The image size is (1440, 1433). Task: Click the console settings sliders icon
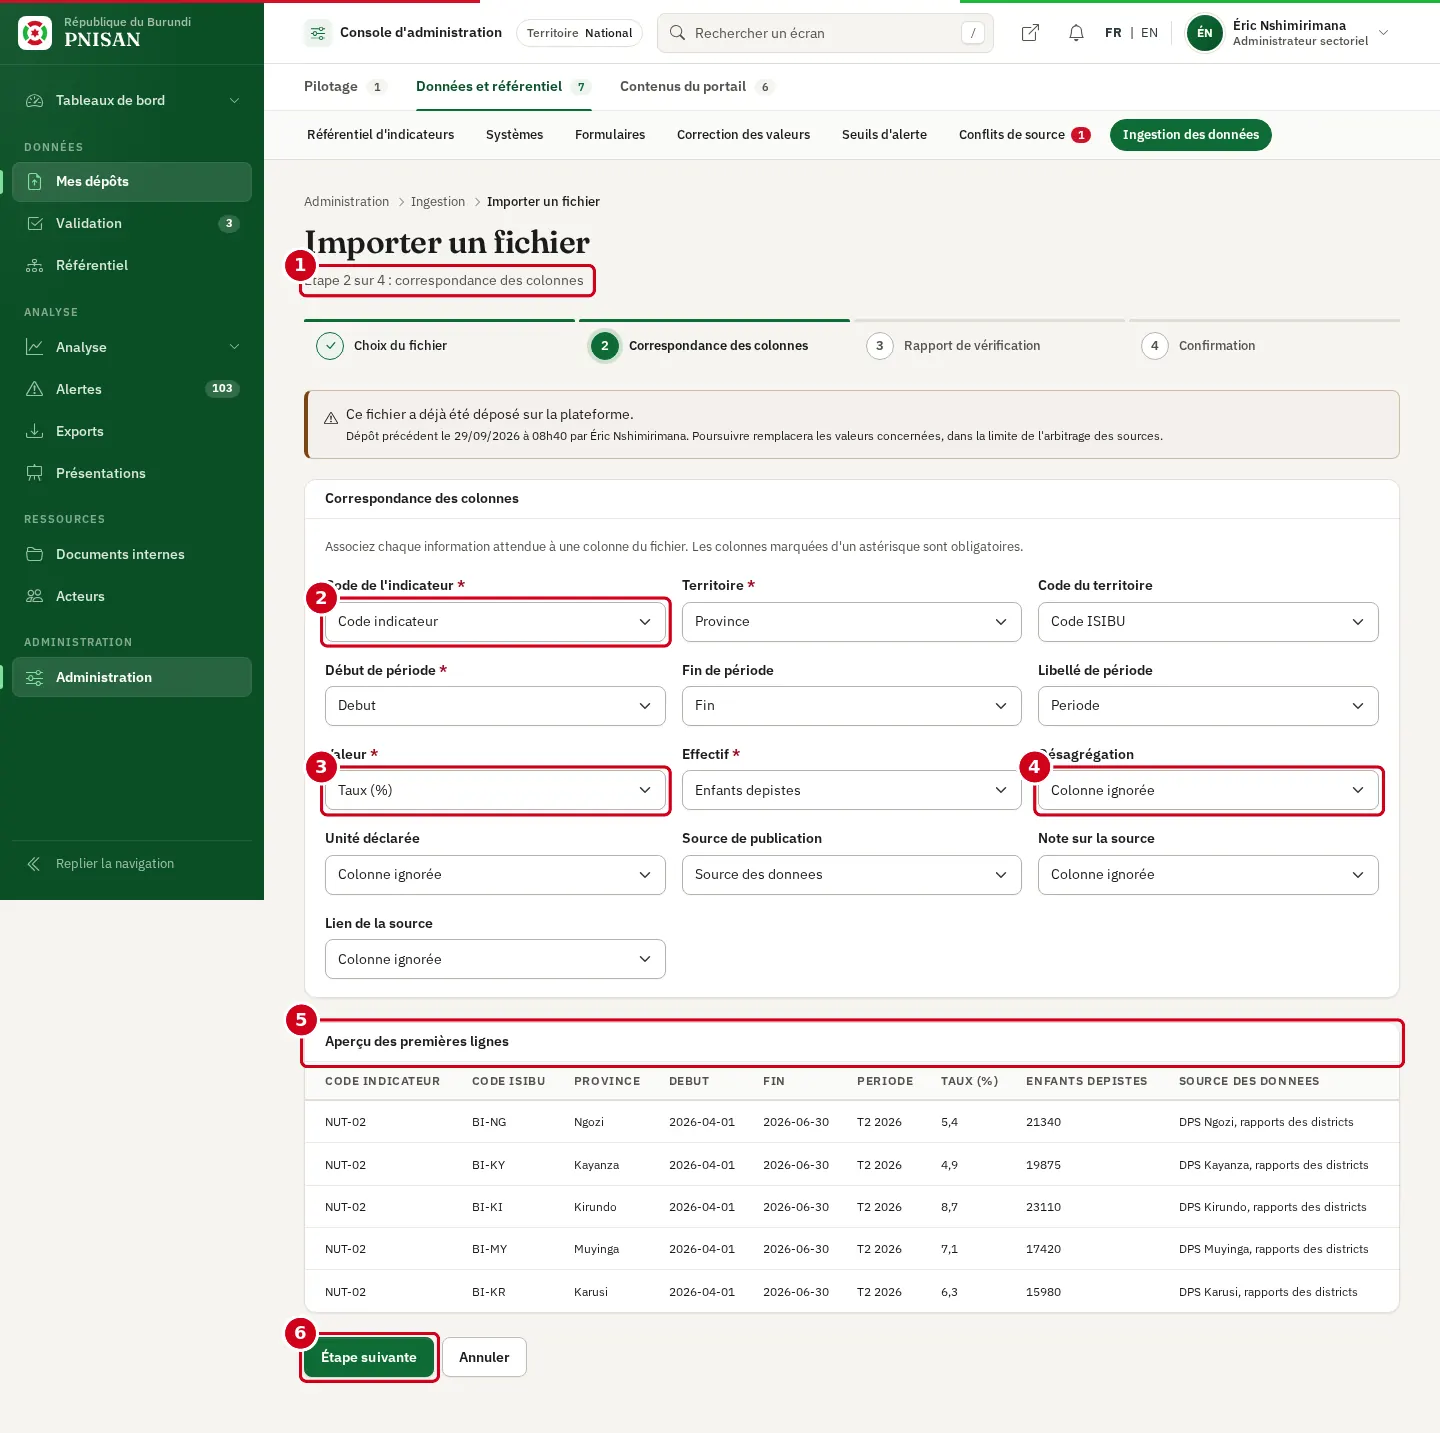tap(318, 33)
